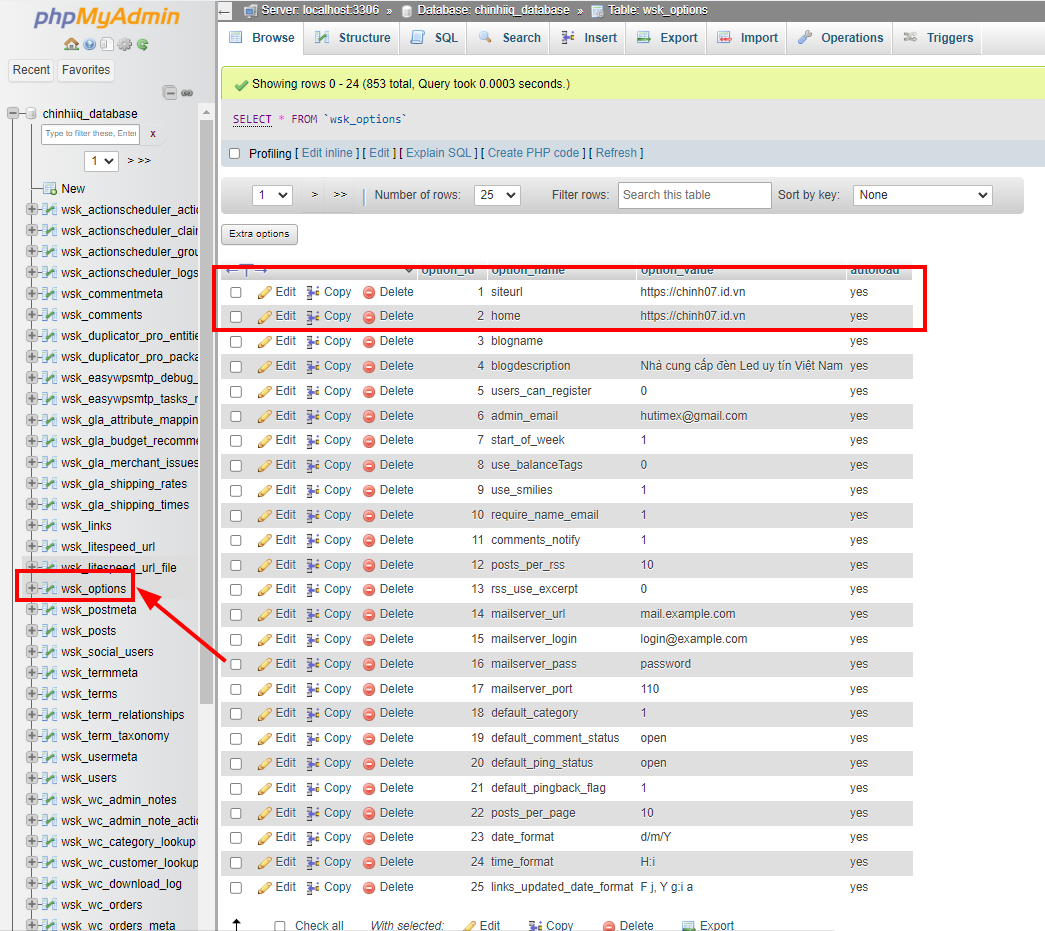Click the Home icon under phpMyAdmin logo

click(71, 44)
